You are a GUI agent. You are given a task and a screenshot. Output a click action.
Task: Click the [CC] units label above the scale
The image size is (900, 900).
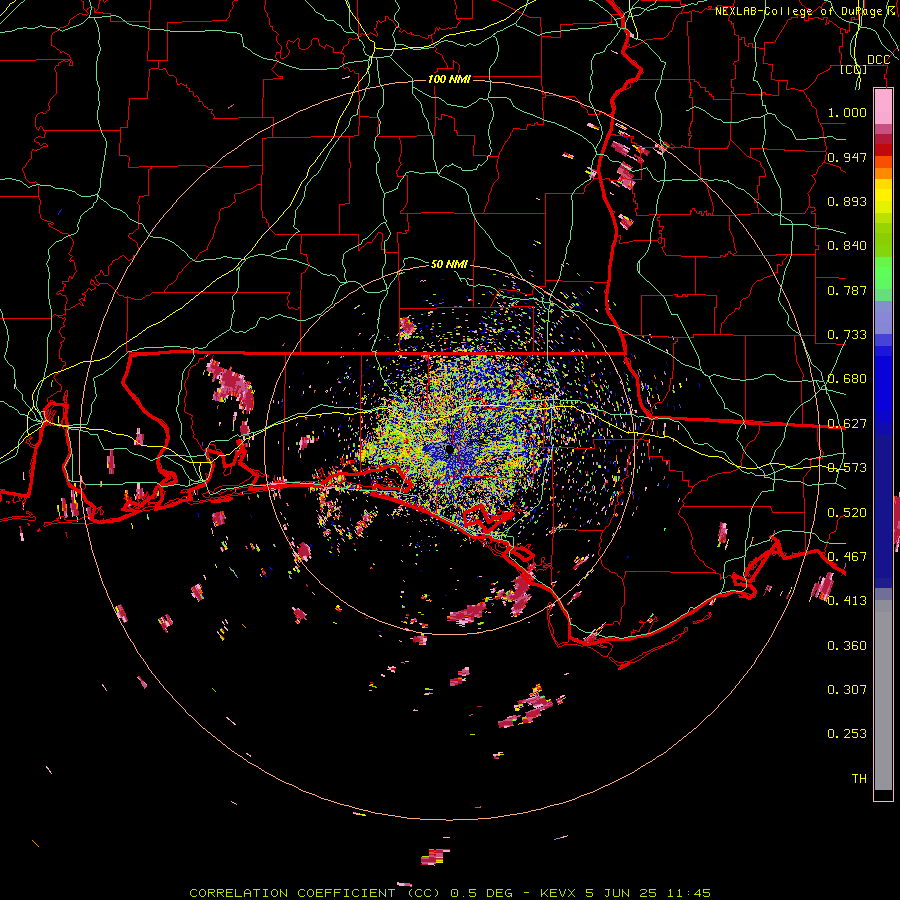pos(854,69)
